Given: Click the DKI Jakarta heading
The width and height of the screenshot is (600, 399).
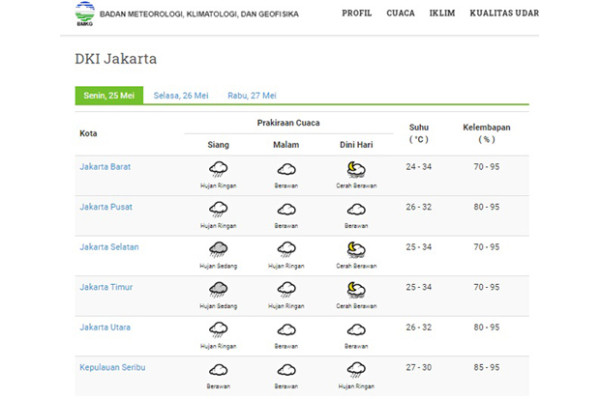Looking at the screenshot, I should click(x=116, y=59).
